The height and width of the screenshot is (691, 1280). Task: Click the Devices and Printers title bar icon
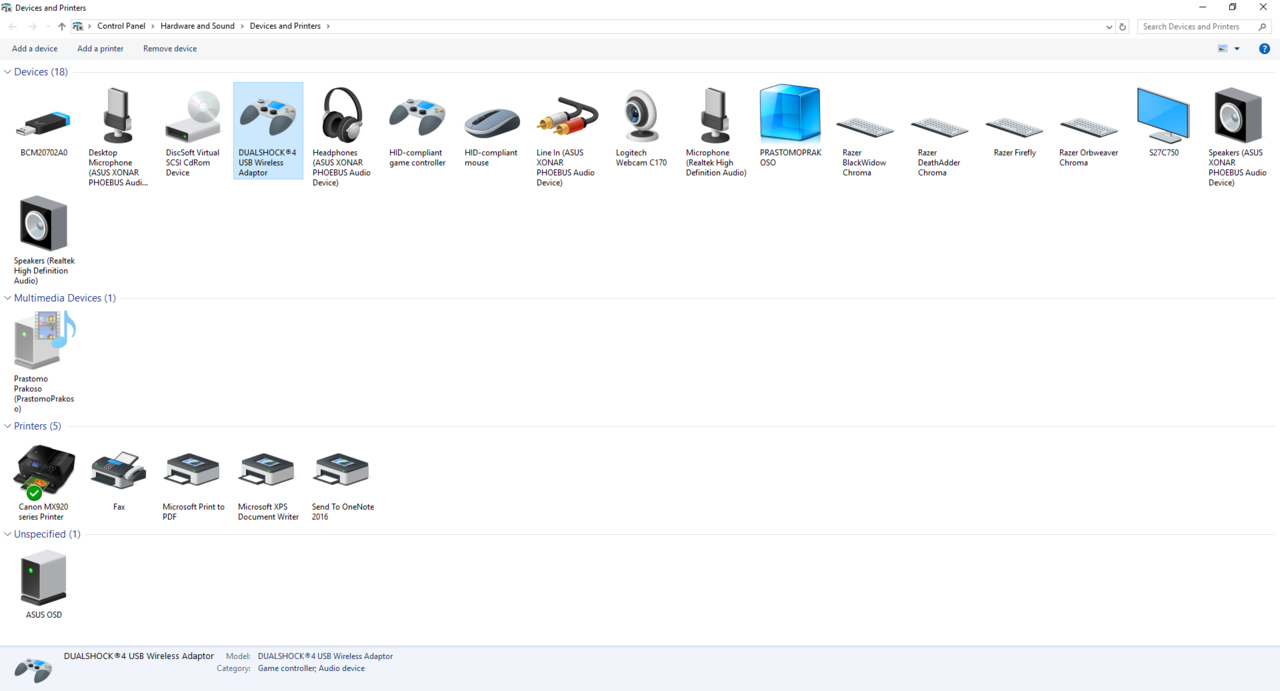(7, 7)
